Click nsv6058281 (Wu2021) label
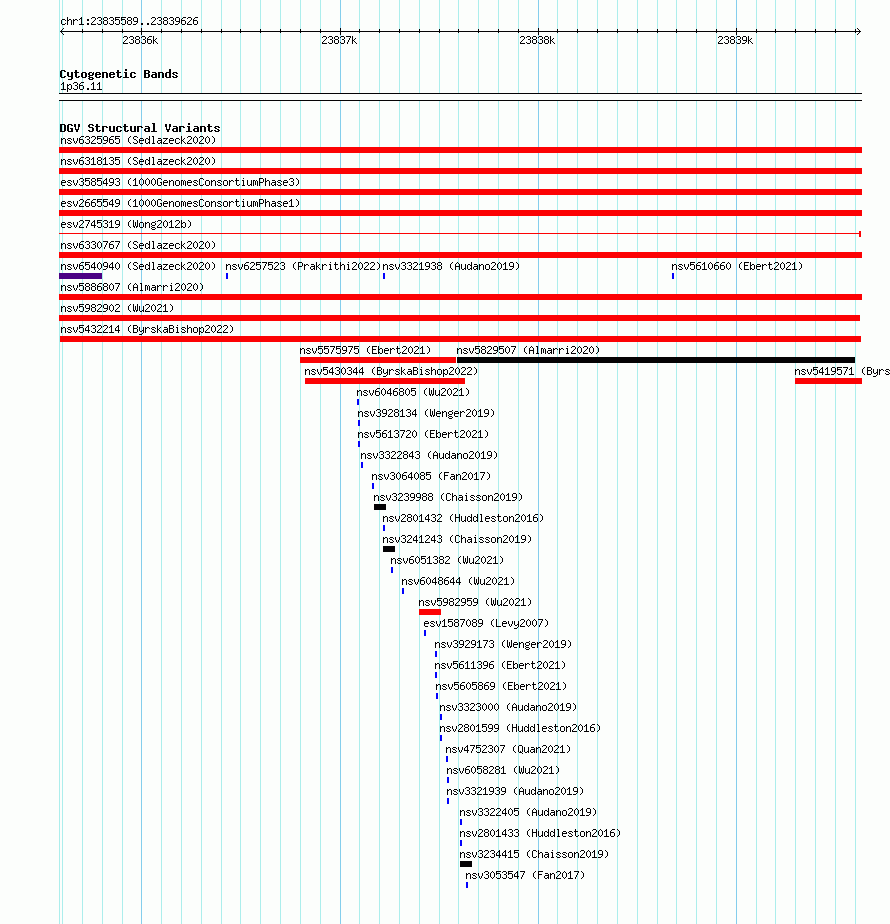Screen dimensions: 890x924 [503, 770]
